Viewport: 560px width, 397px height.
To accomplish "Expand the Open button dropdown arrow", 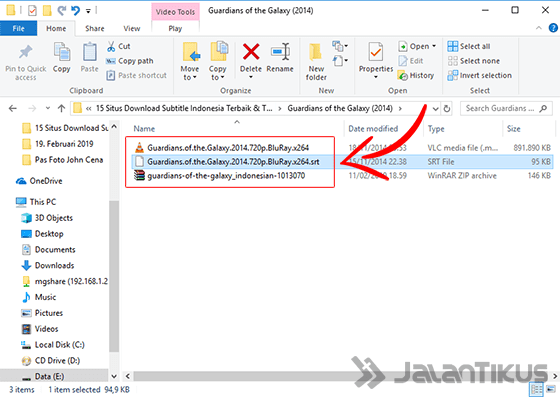I will pos(434,46).
